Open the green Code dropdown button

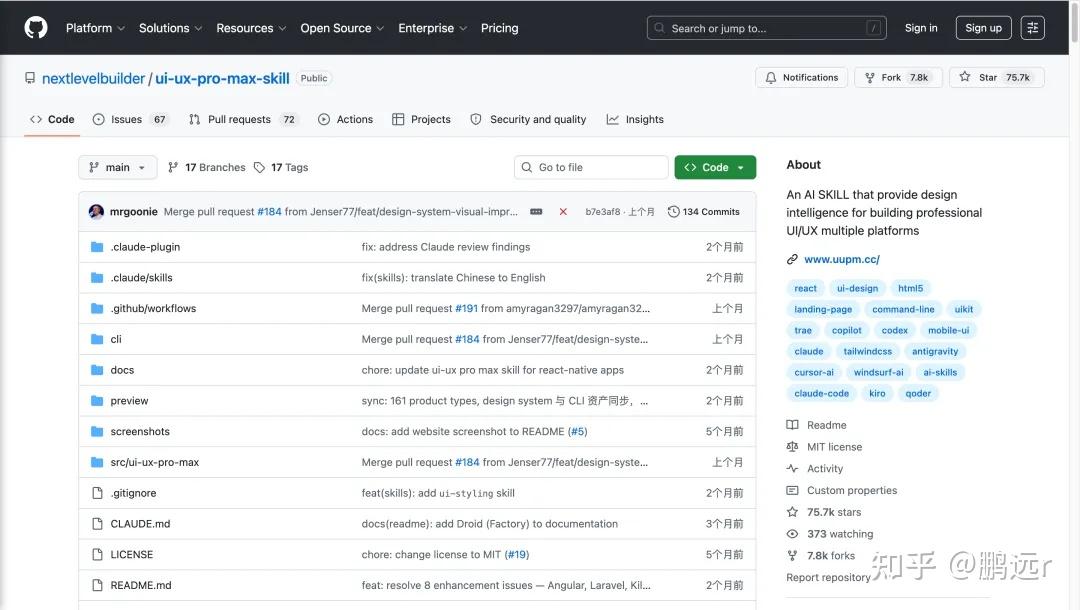[x=715, y=167]
